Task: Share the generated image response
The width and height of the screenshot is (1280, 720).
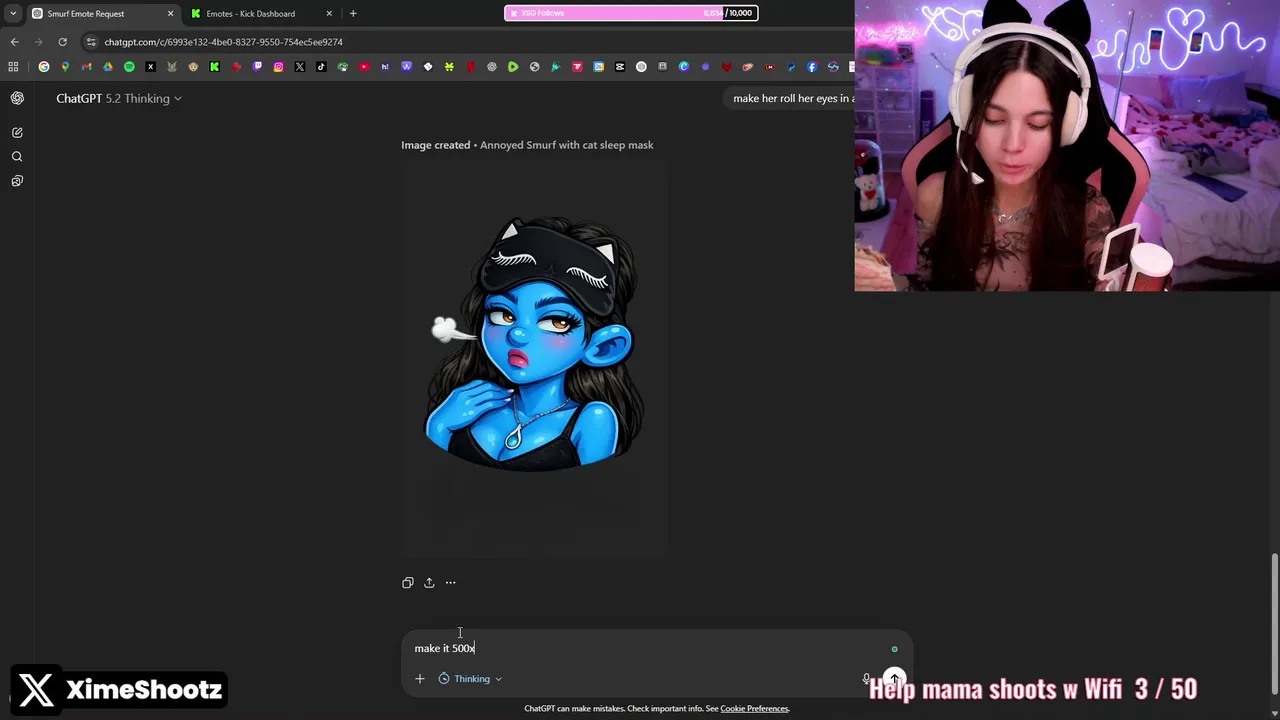Action: click(429, 583)
